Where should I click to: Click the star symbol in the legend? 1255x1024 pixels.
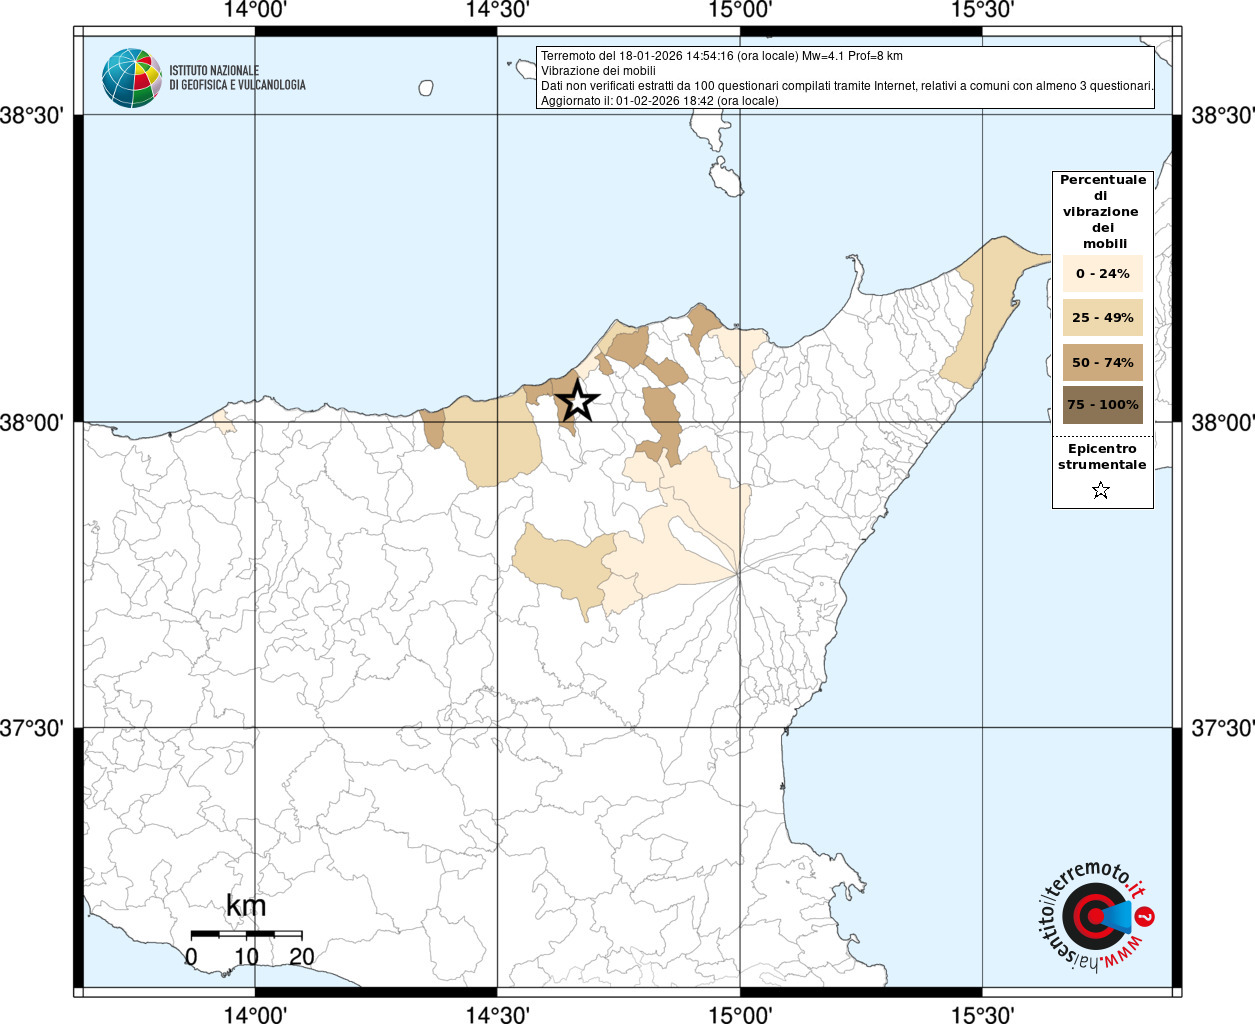coord(1101,490)
